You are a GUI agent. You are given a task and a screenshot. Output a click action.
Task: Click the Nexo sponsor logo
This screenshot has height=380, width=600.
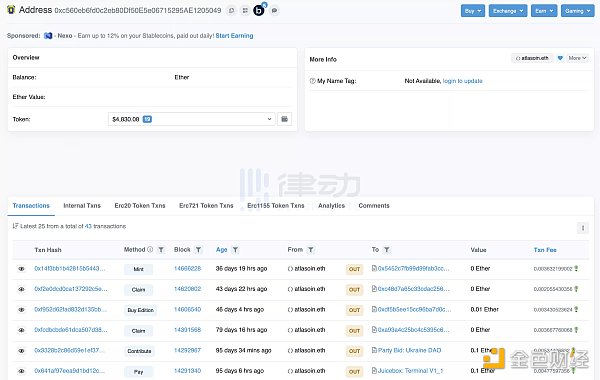coord(48,36)
